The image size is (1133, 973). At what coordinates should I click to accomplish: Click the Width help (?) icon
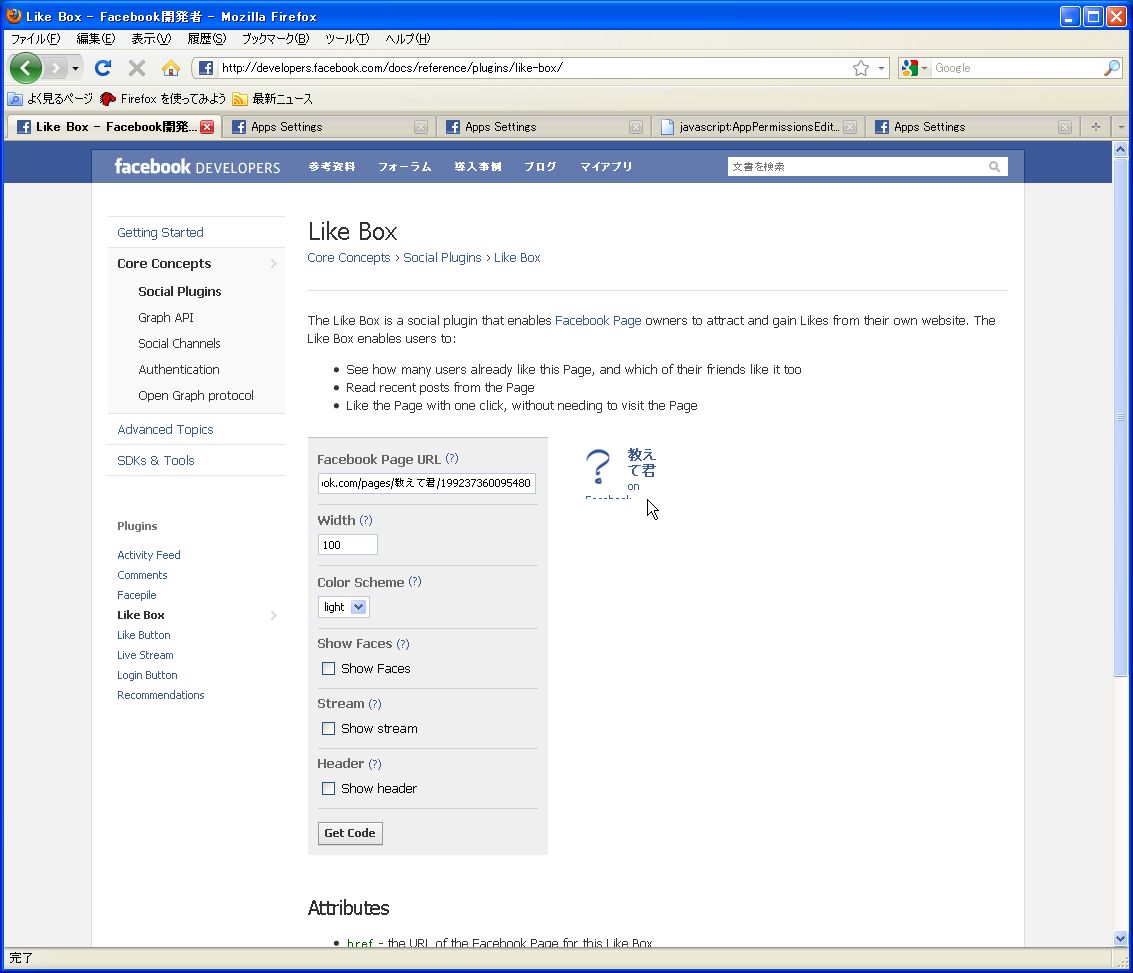coord(366,520)
